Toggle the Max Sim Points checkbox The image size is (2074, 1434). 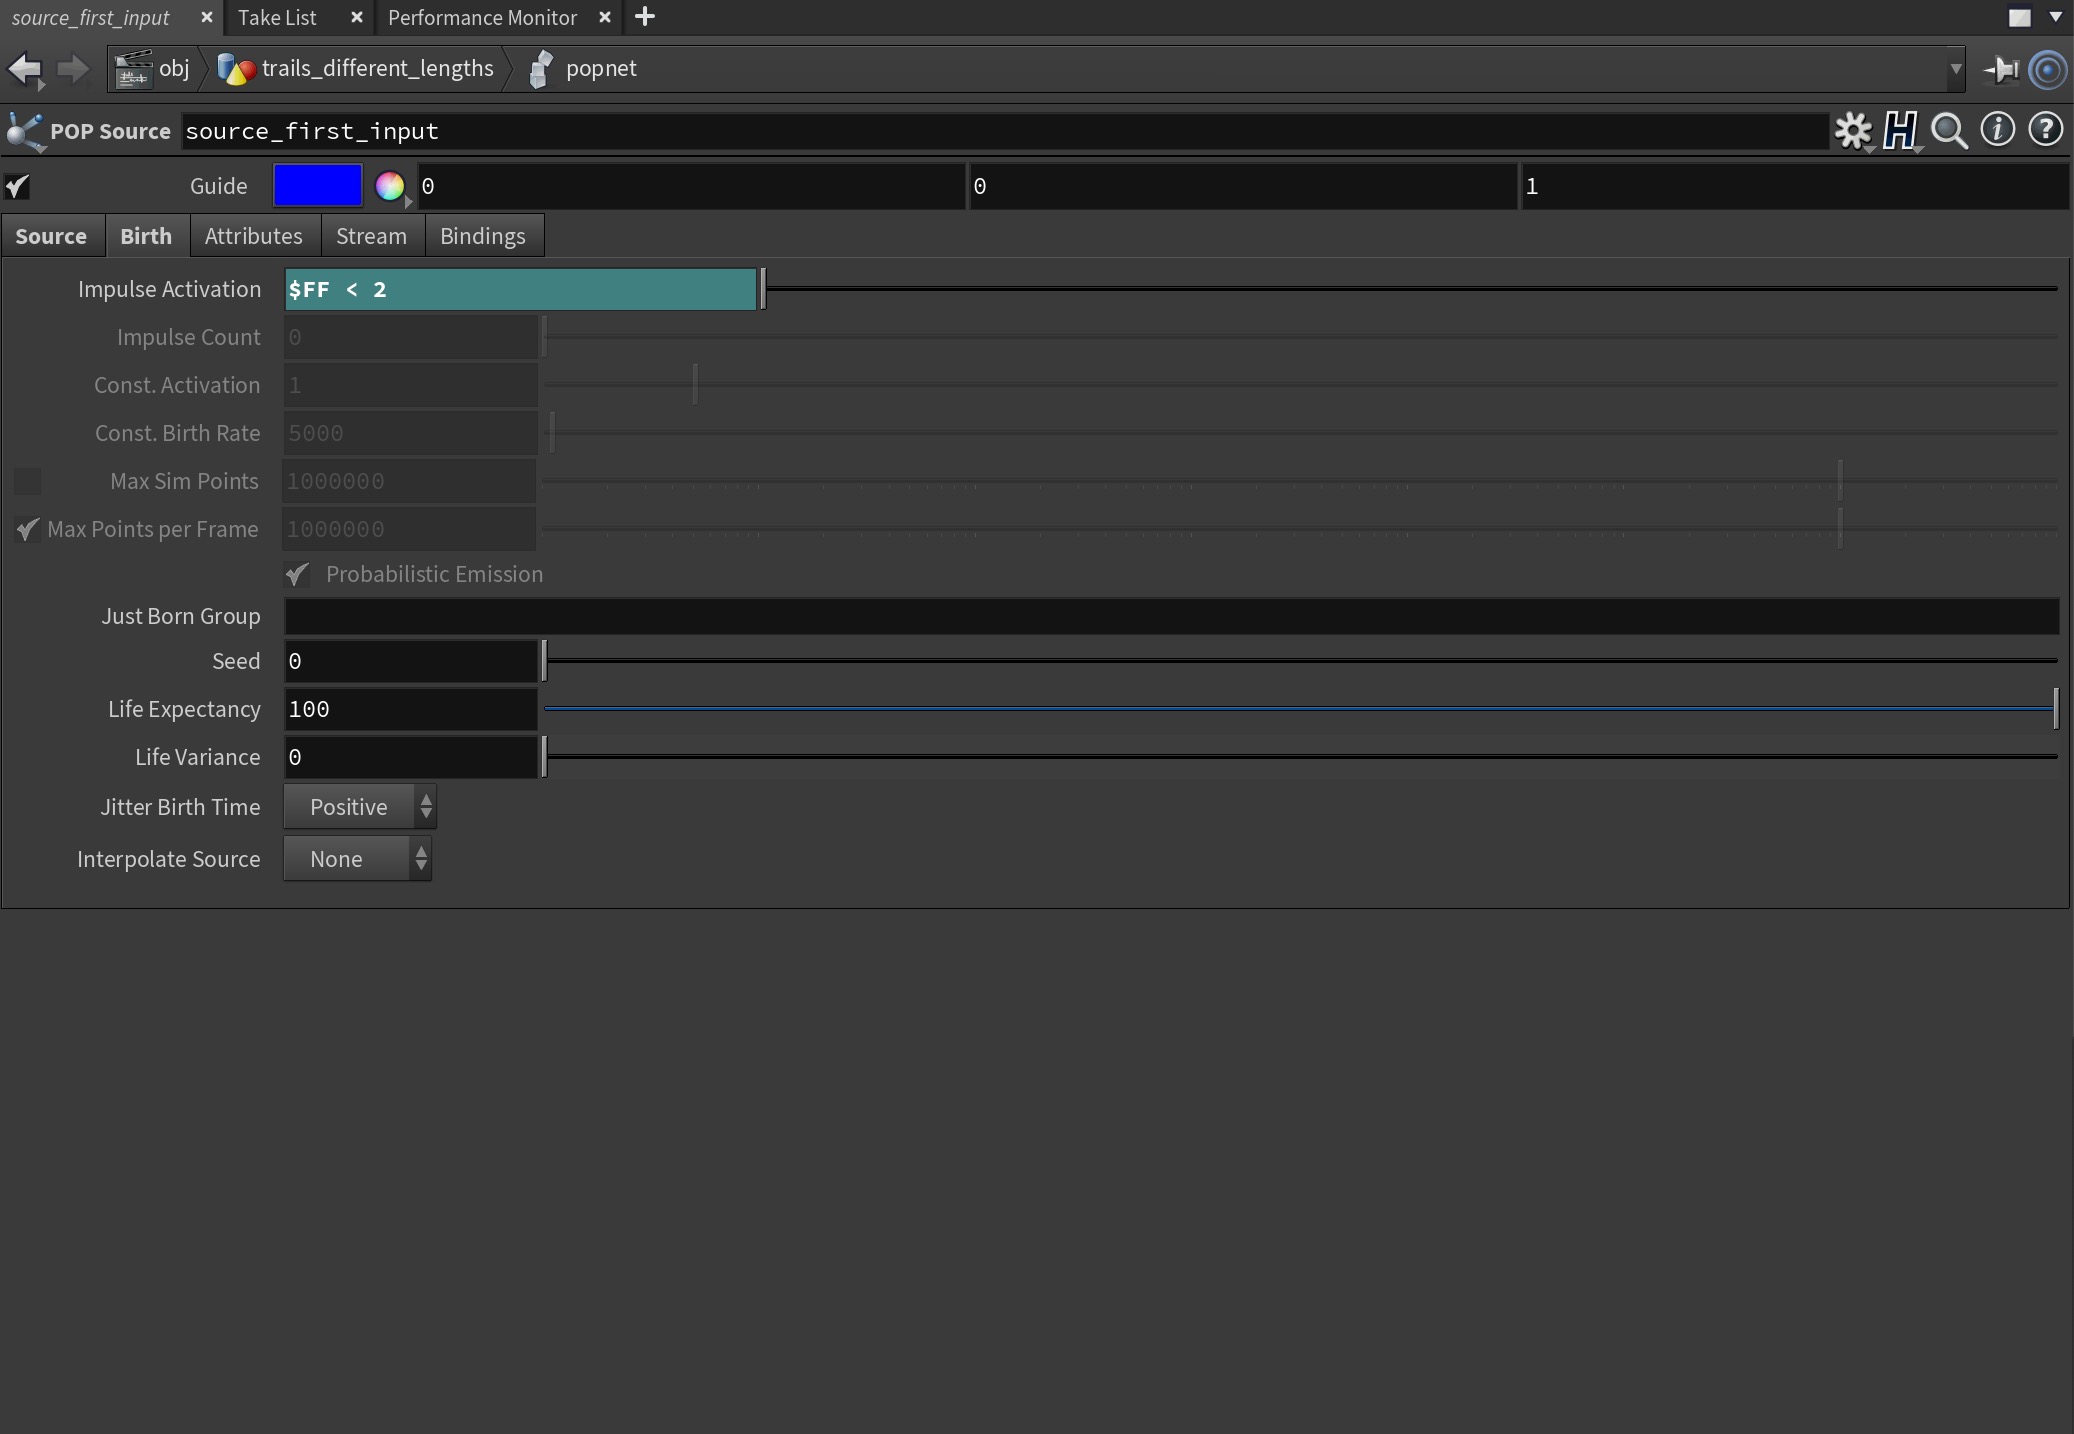coord(28,481)
